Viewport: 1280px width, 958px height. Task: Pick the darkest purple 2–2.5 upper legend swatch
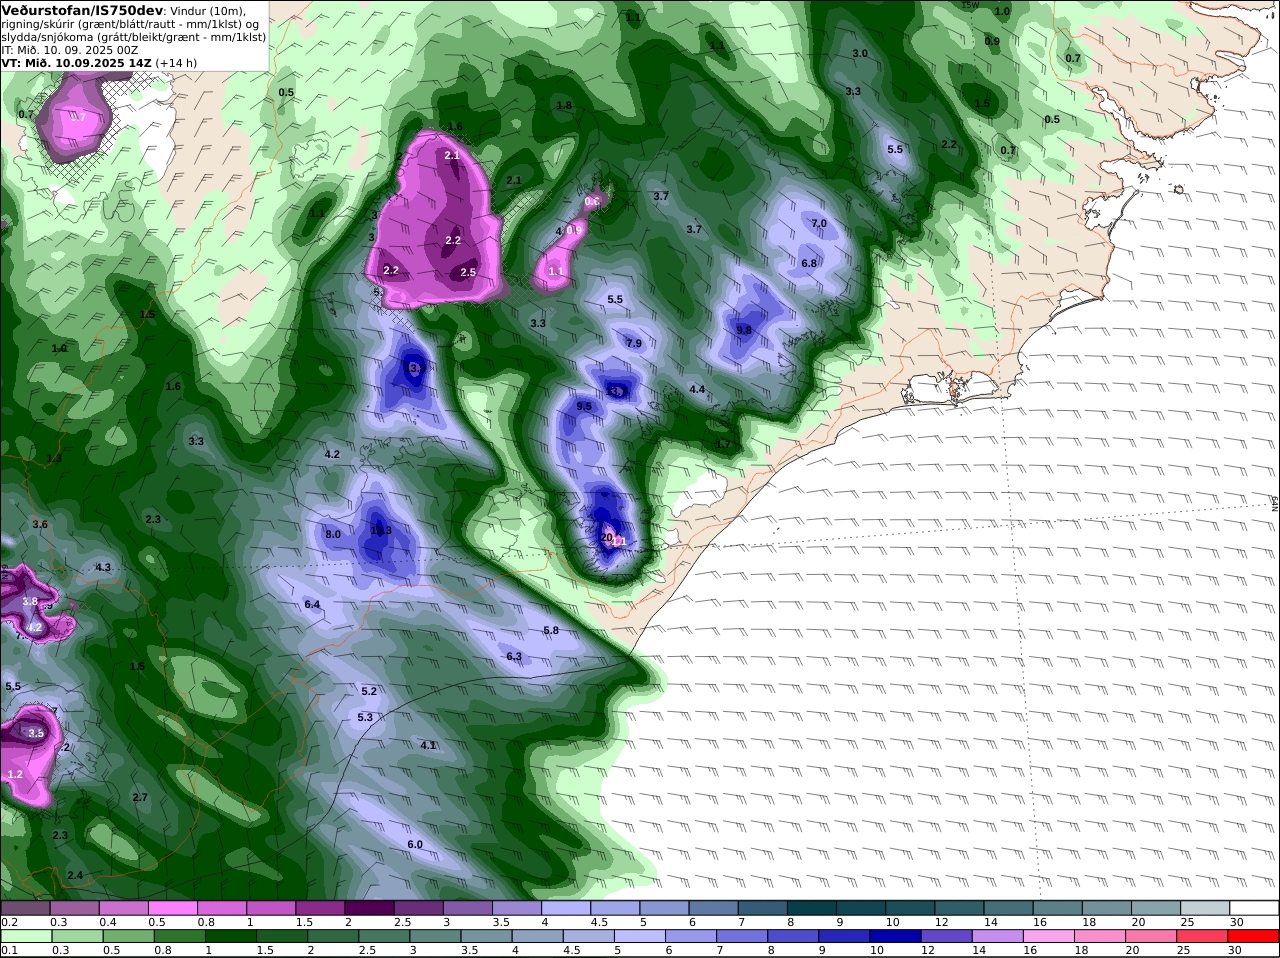coord(369,907)
